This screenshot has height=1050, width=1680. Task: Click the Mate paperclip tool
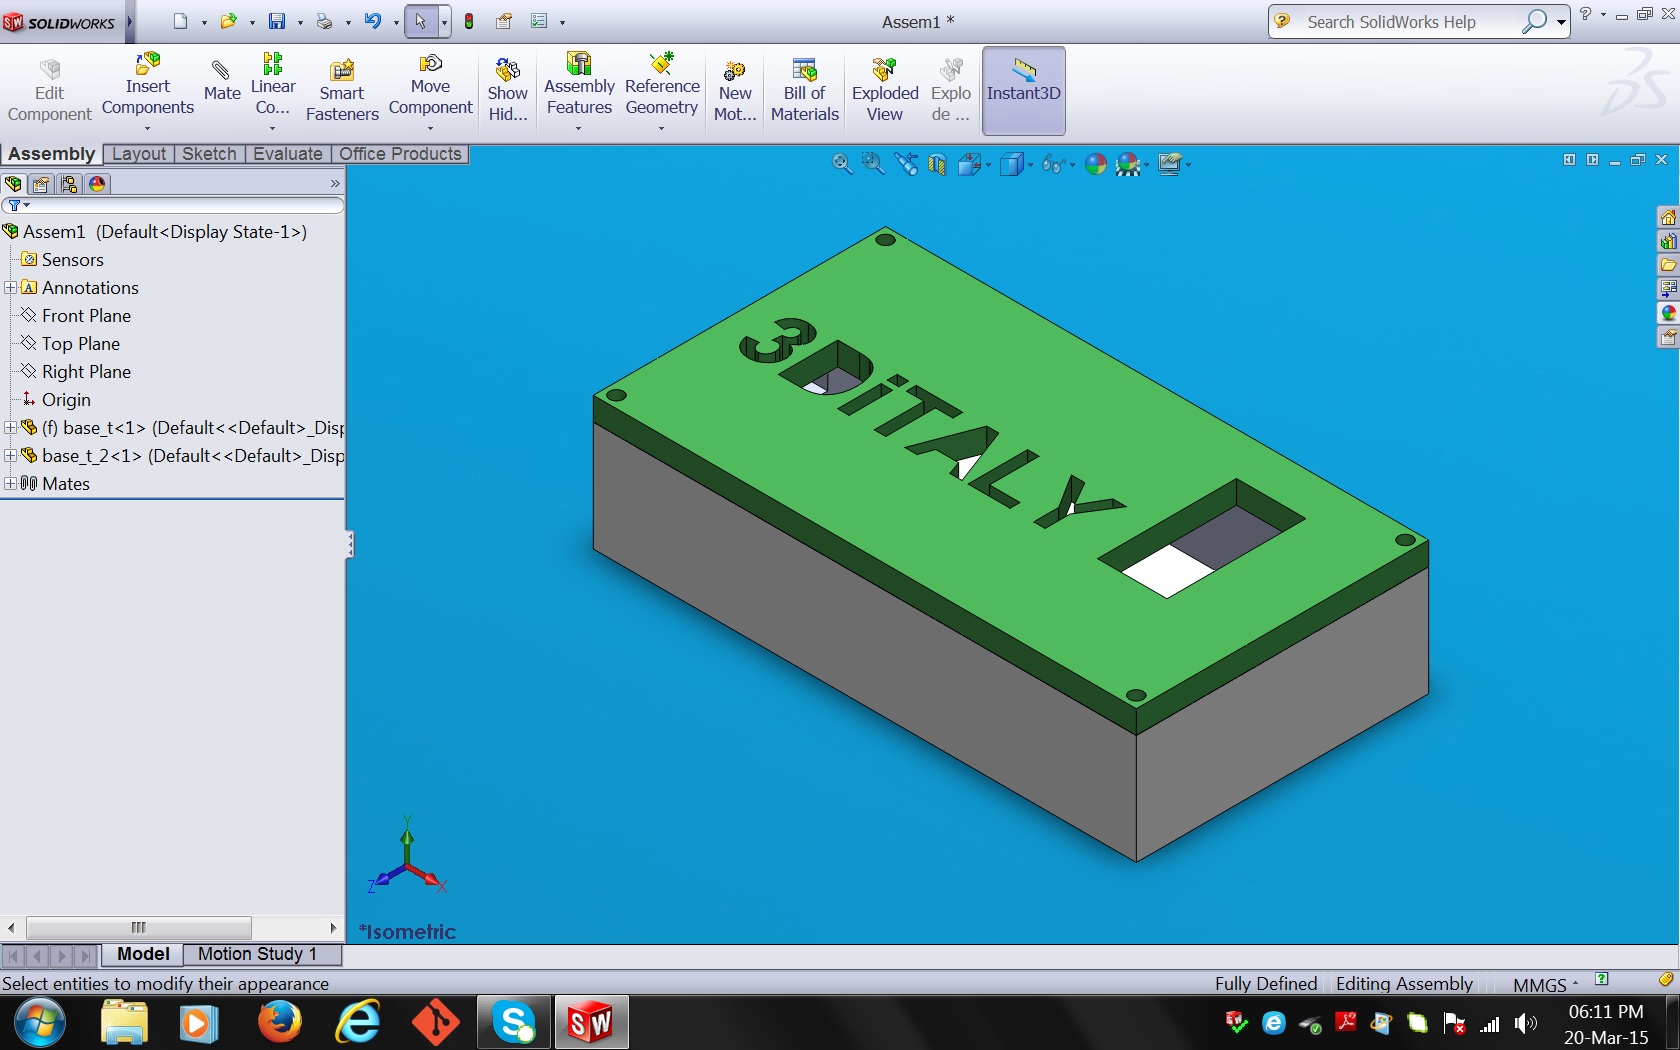click(222, 81)
